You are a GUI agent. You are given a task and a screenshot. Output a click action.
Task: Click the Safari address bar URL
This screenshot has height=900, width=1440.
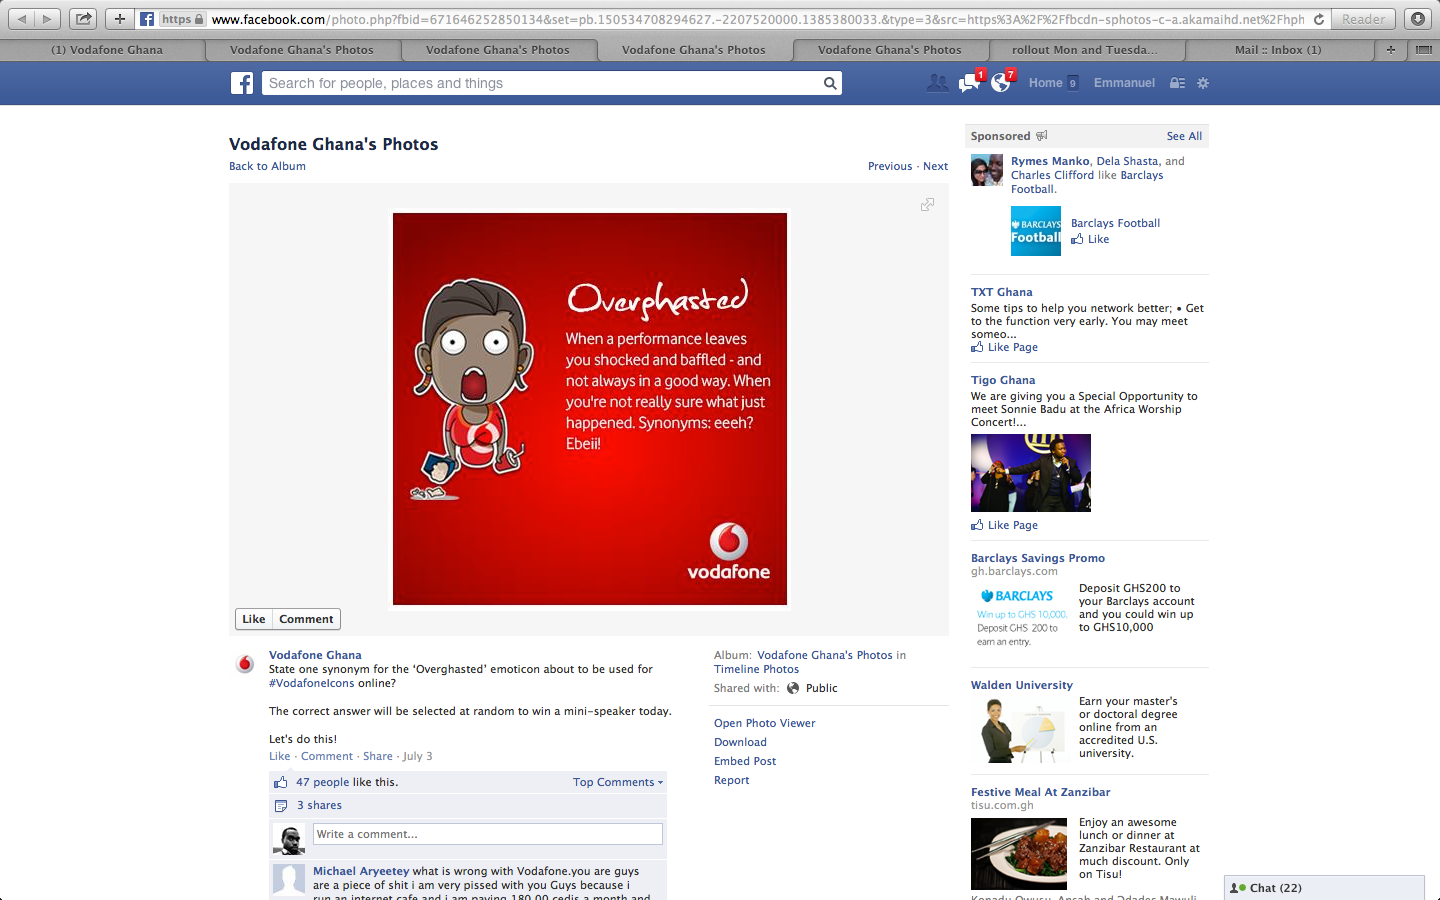coord(757,19)
